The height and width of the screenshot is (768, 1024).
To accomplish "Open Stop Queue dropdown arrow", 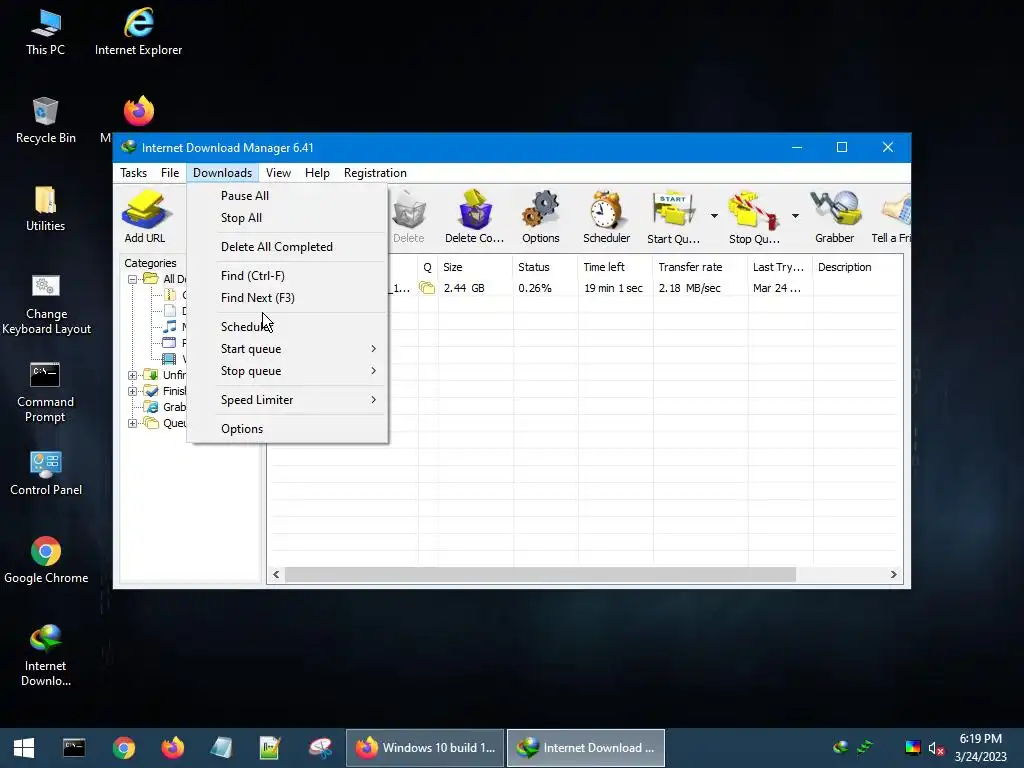I will (x=795, y=216).
